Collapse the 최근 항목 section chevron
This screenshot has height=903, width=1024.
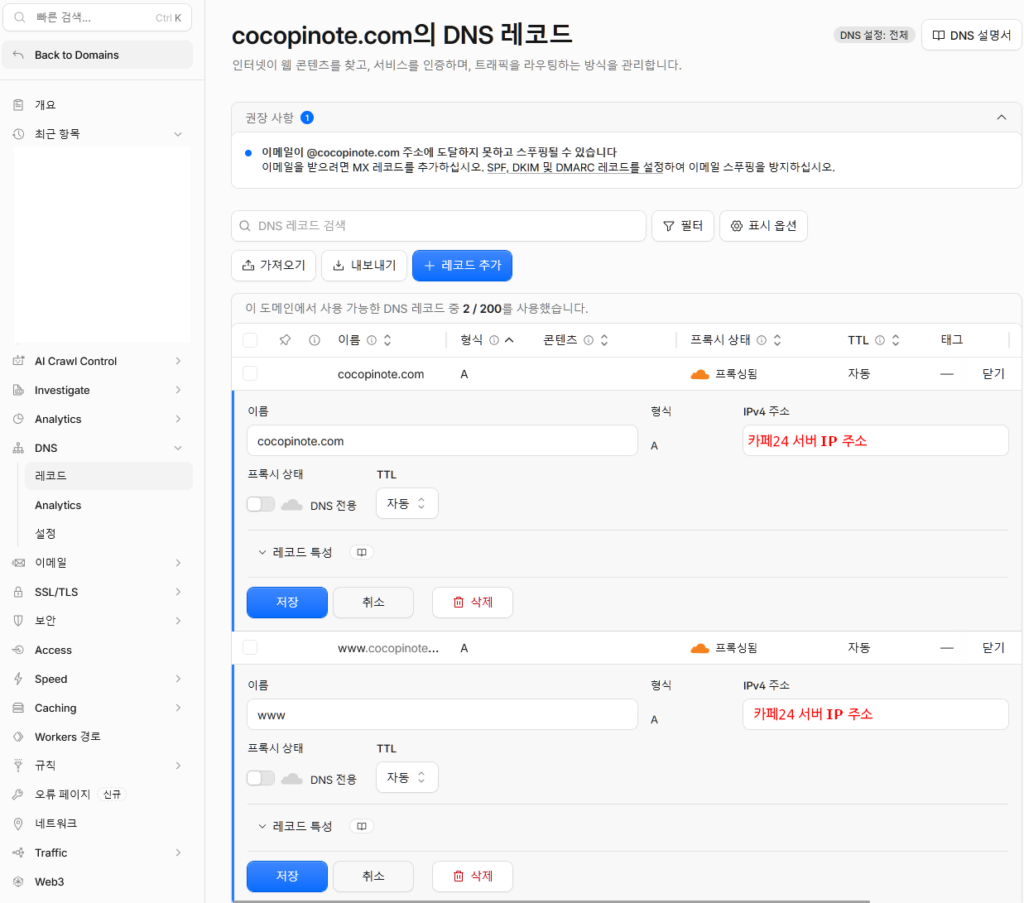coord(178,134)
